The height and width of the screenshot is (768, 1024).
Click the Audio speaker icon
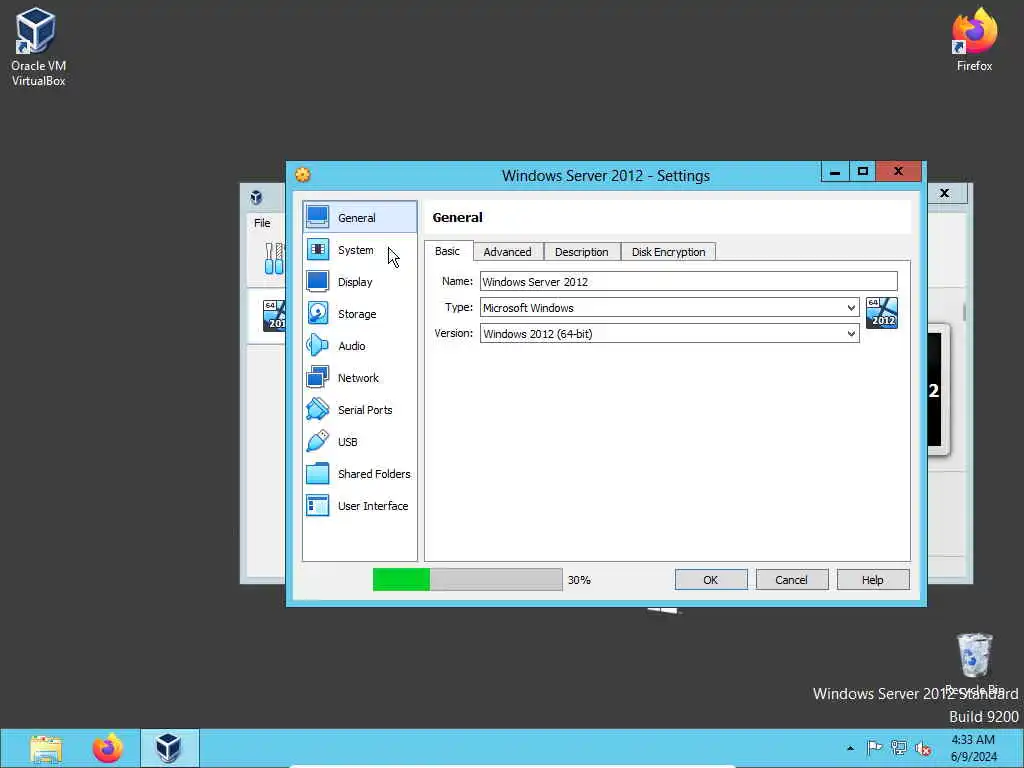pyautogui.click(x=317, y=345)
